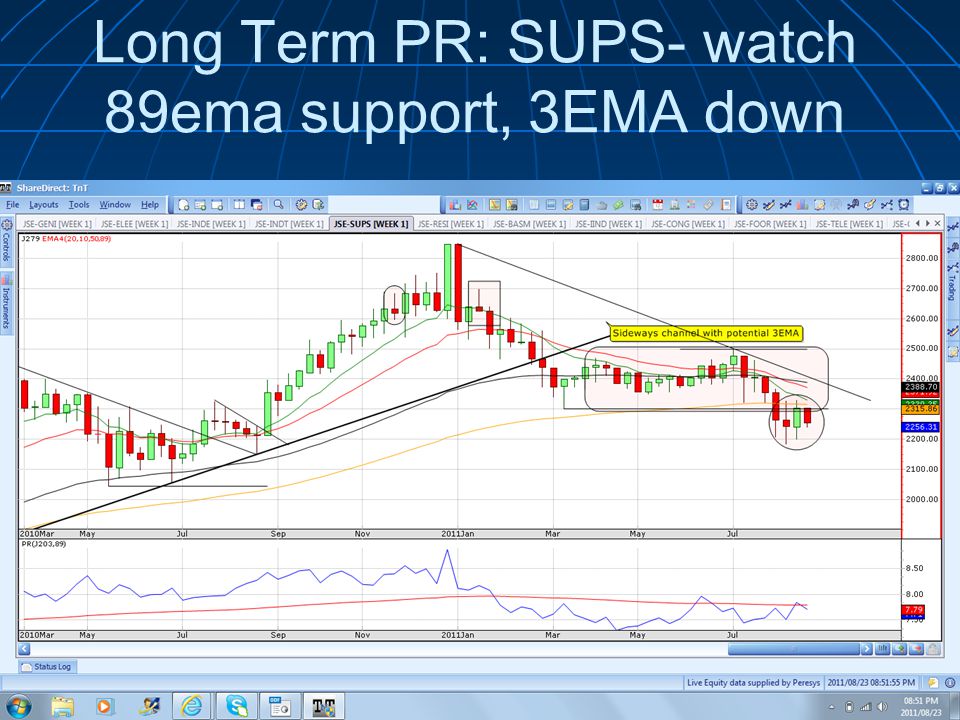Click the chart horizontal scrollbar thumb
Image resolution: width=960 pixels, height=720 pixels.
[793, 648]
